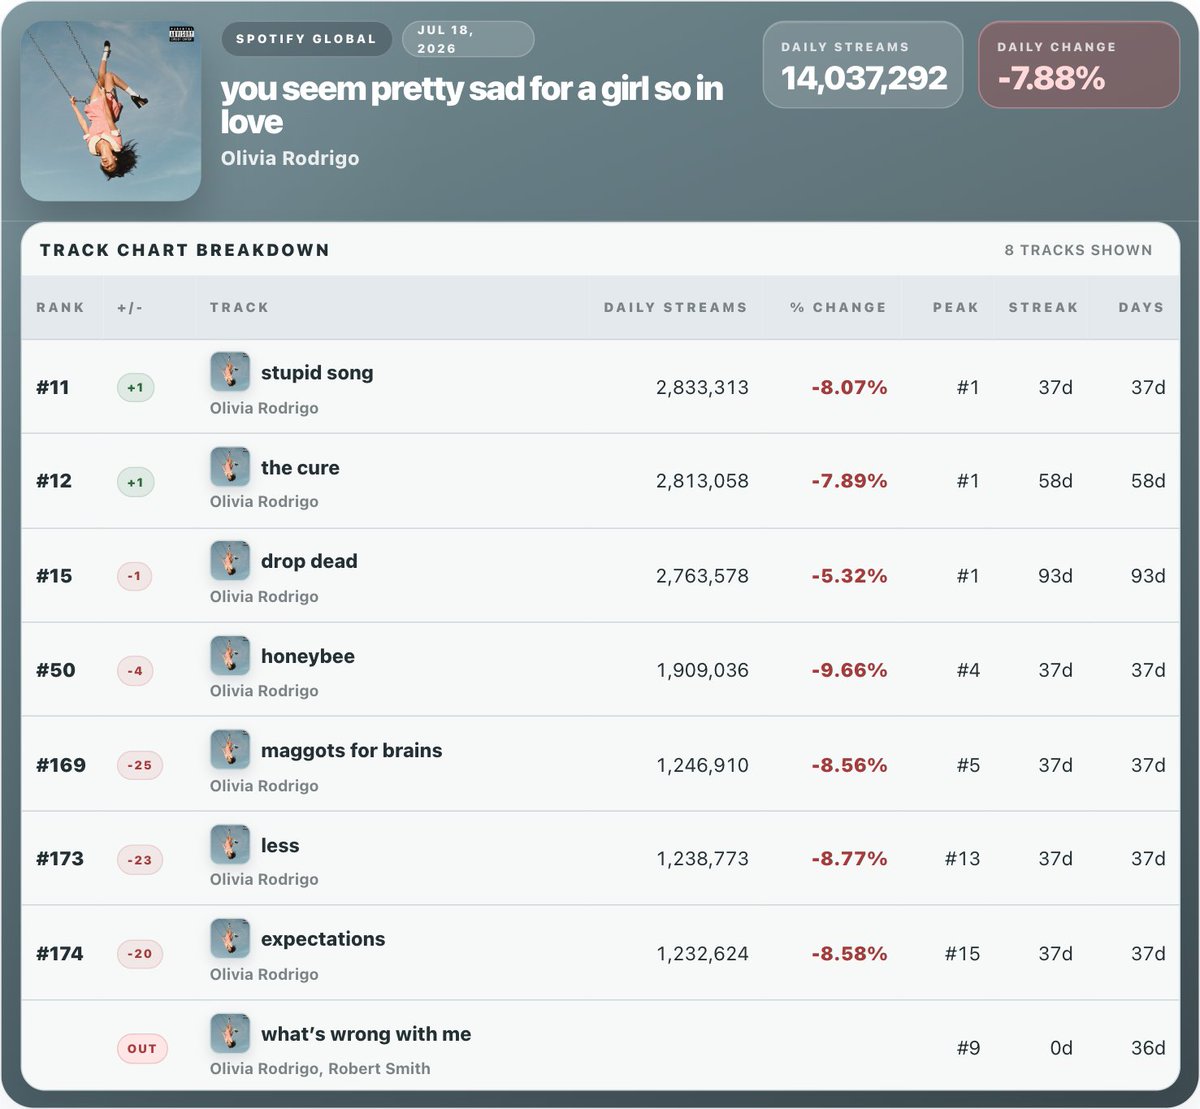1200x1109 pixels.
Task: Click streams value 2,833,313
Action: click(x=702, y=387)
